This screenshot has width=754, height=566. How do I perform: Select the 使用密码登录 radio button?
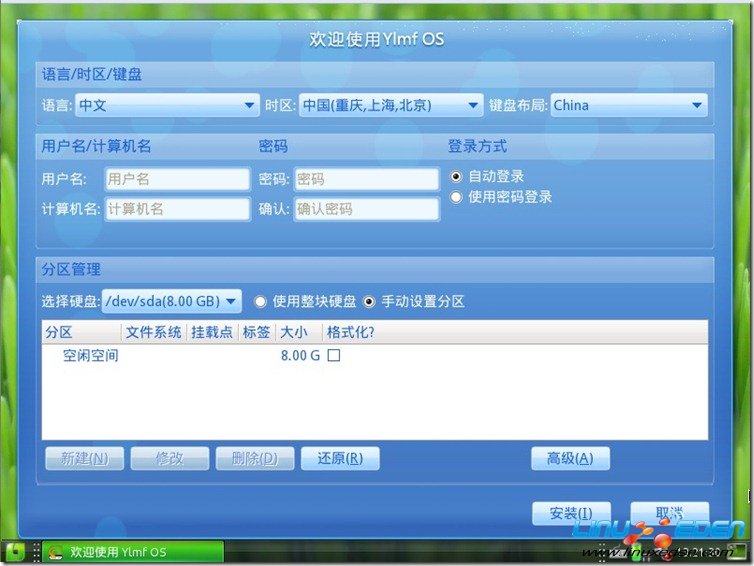(x=456, y=197)
